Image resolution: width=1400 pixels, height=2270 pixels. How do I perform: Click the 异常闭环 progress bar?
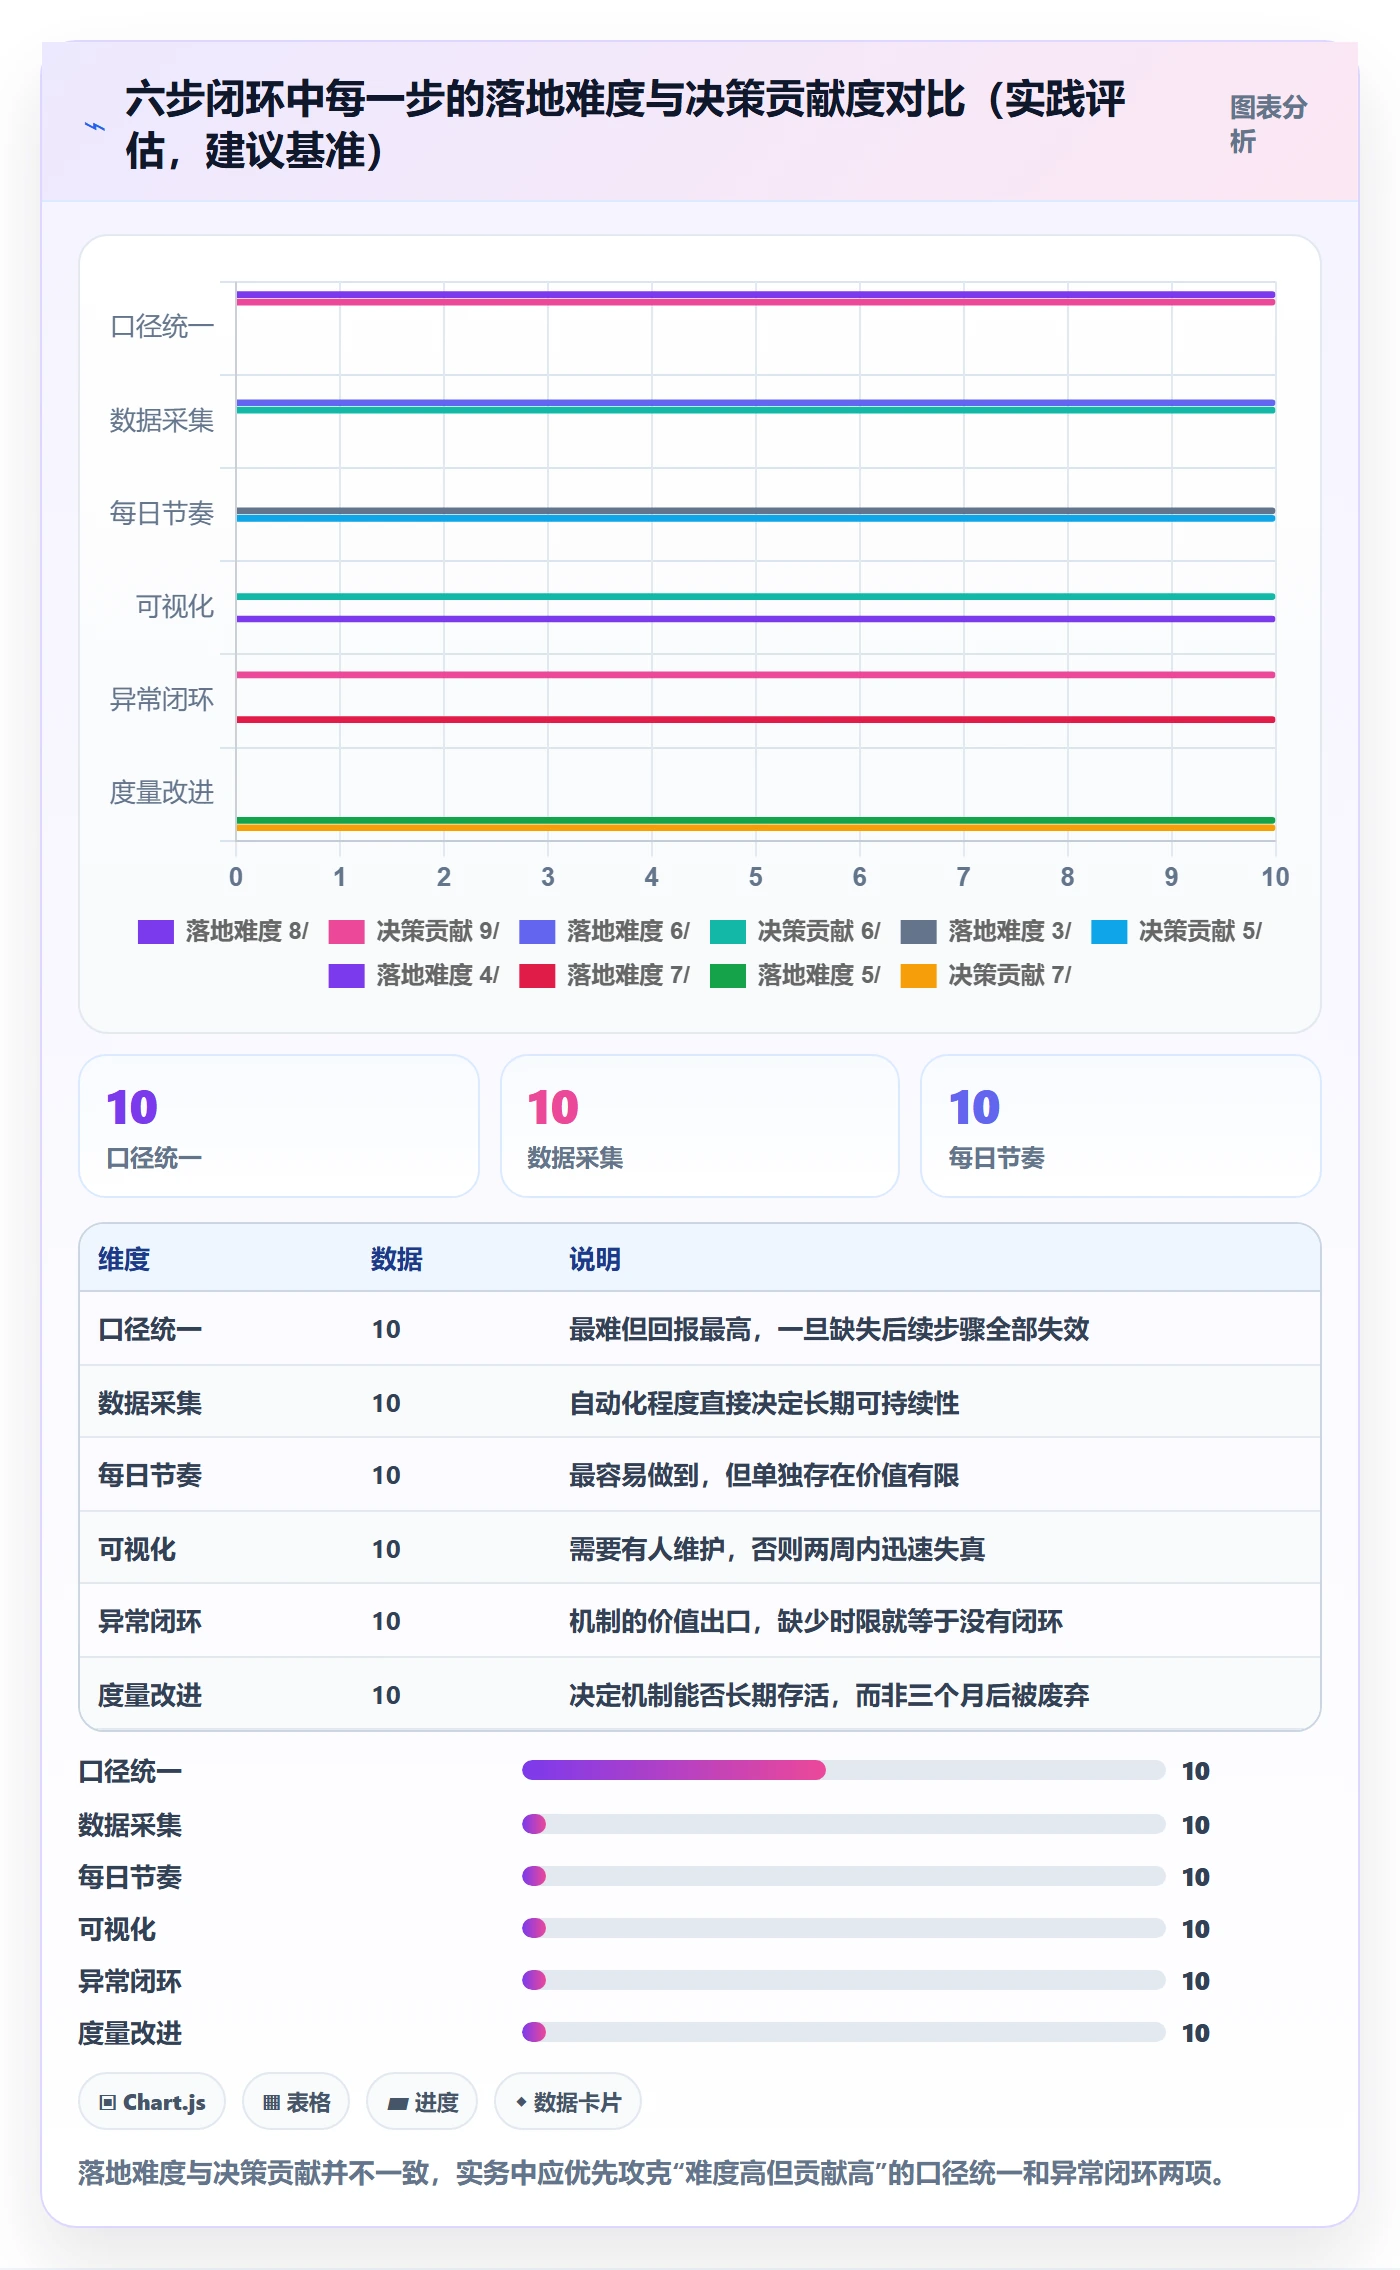coord(844,1980)
